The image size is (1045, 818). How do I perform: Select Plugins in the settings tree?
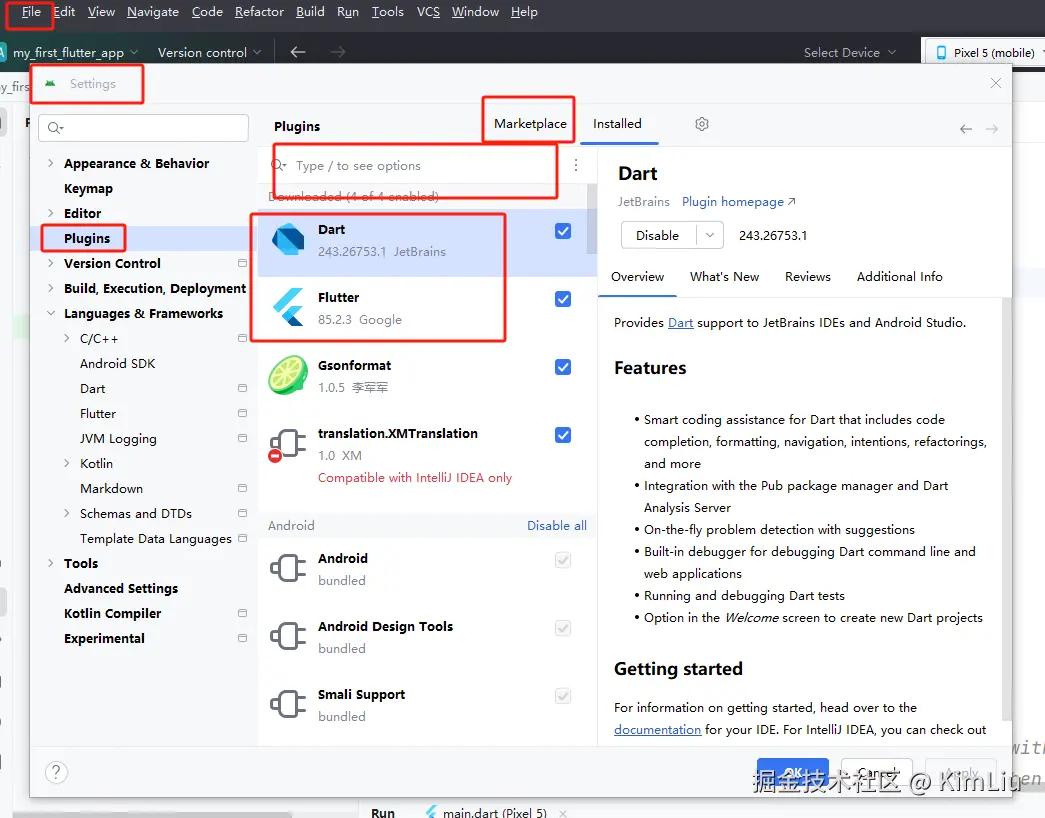(87, 239)
